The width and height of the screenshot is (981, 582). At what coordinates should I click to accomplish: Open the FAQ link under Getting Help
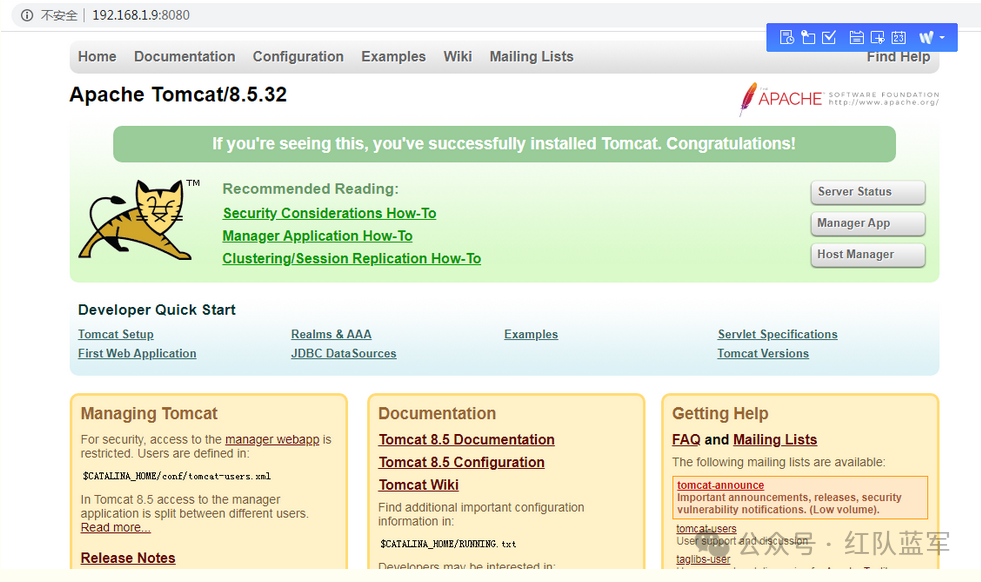[686, 440]
